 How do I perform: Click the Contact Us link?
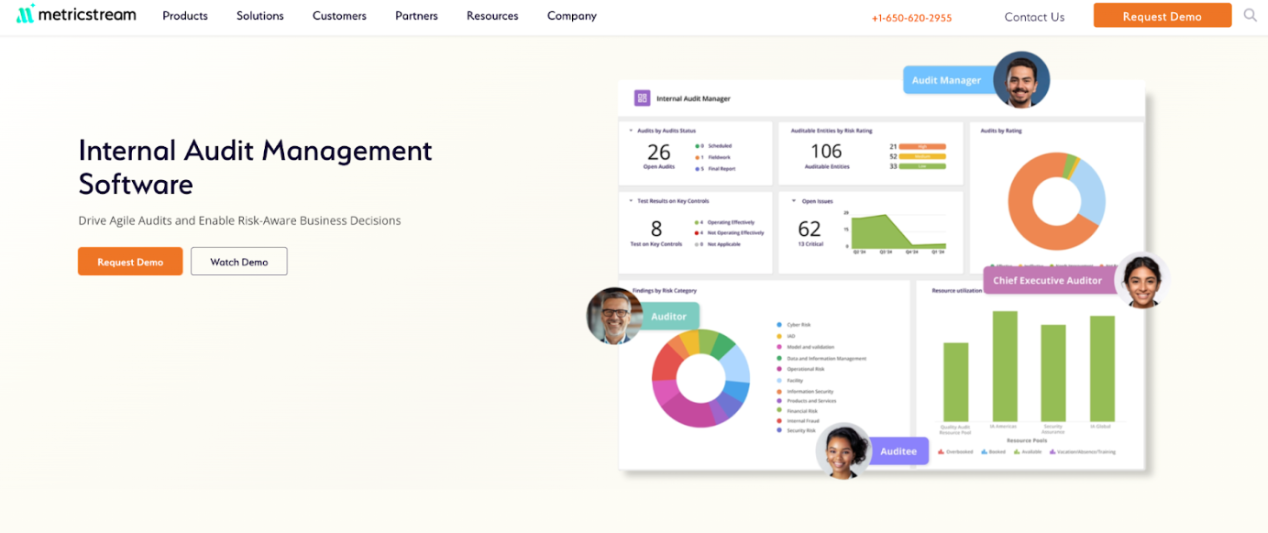coord(1034,17)
